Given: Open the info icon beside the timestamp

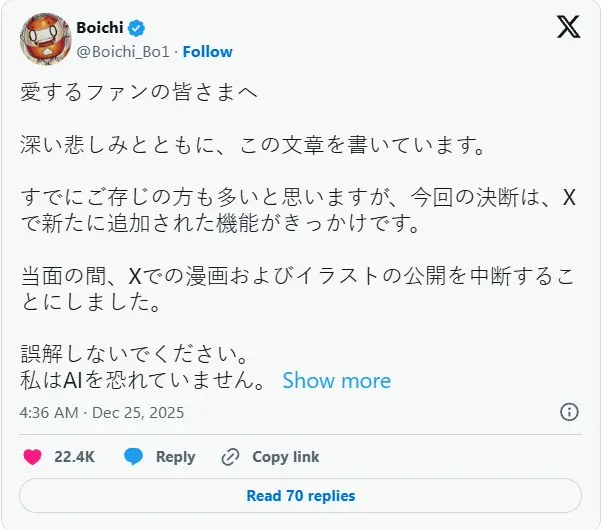Looking at the screenshot, I should (x=569, y=412).
